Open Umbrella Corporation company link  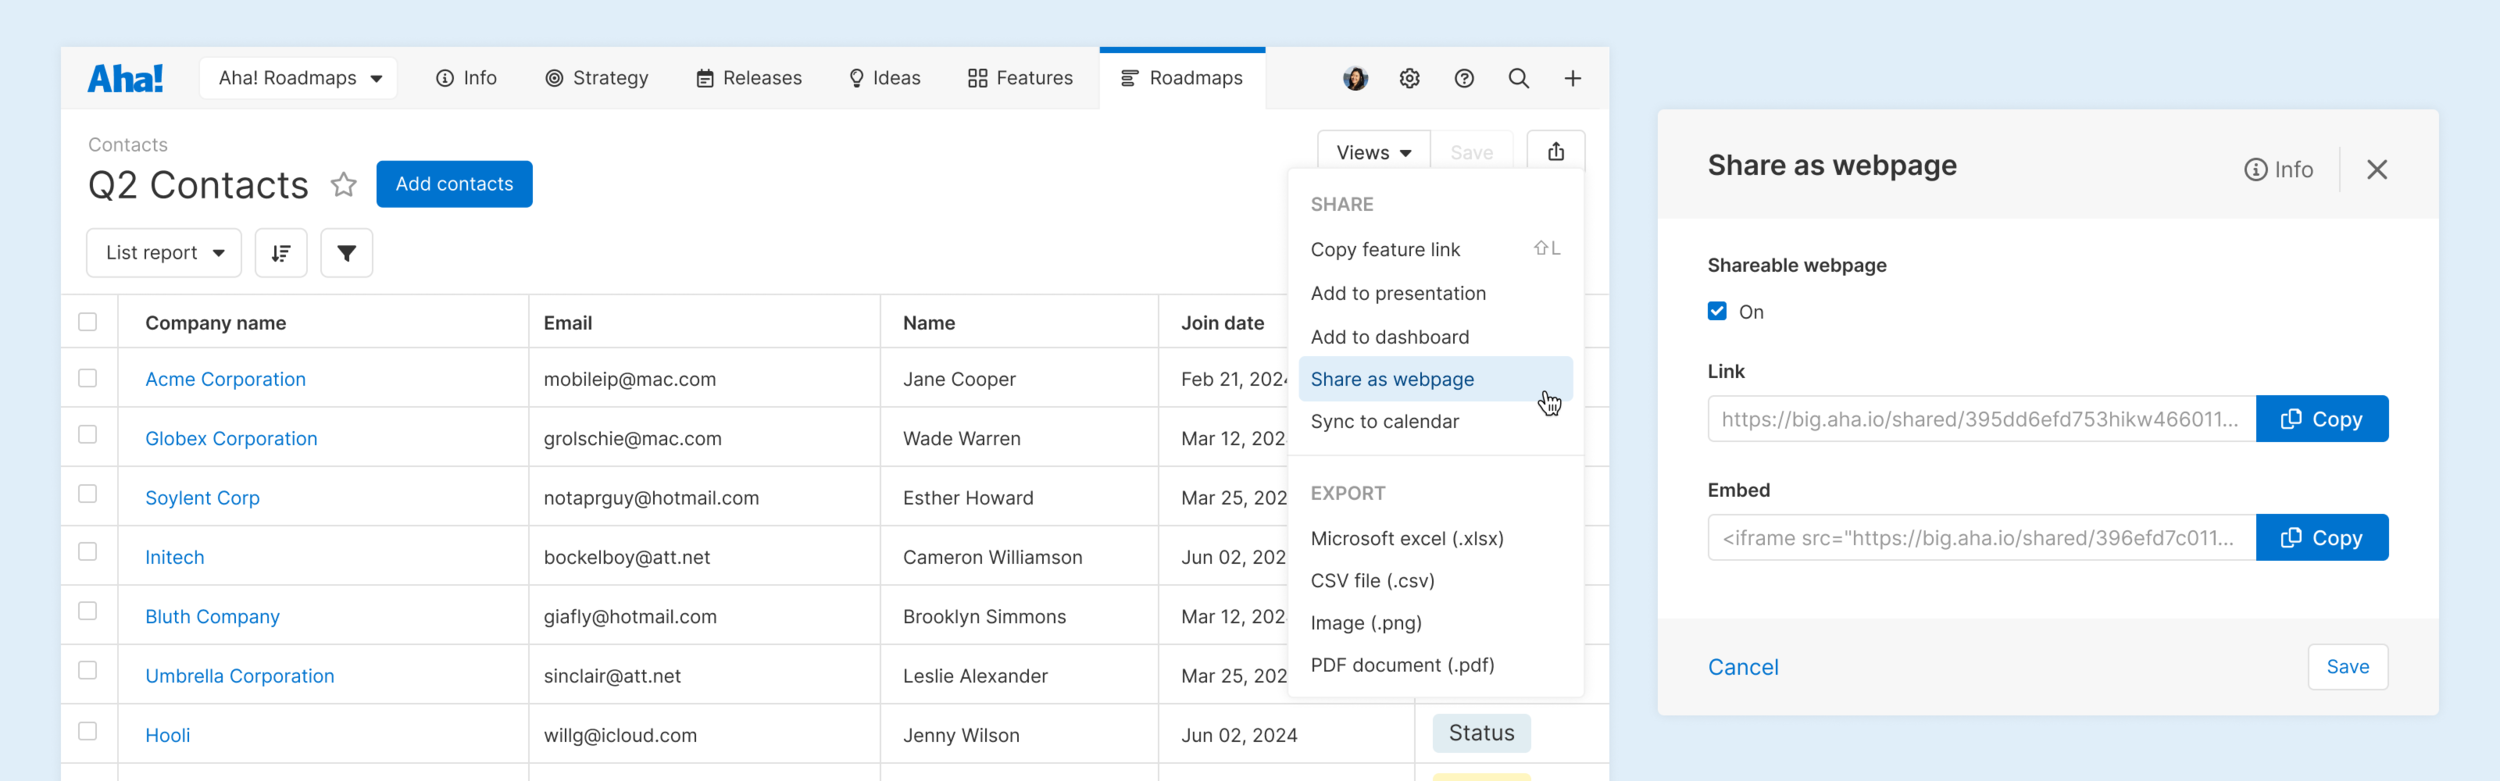click(239, 676)
